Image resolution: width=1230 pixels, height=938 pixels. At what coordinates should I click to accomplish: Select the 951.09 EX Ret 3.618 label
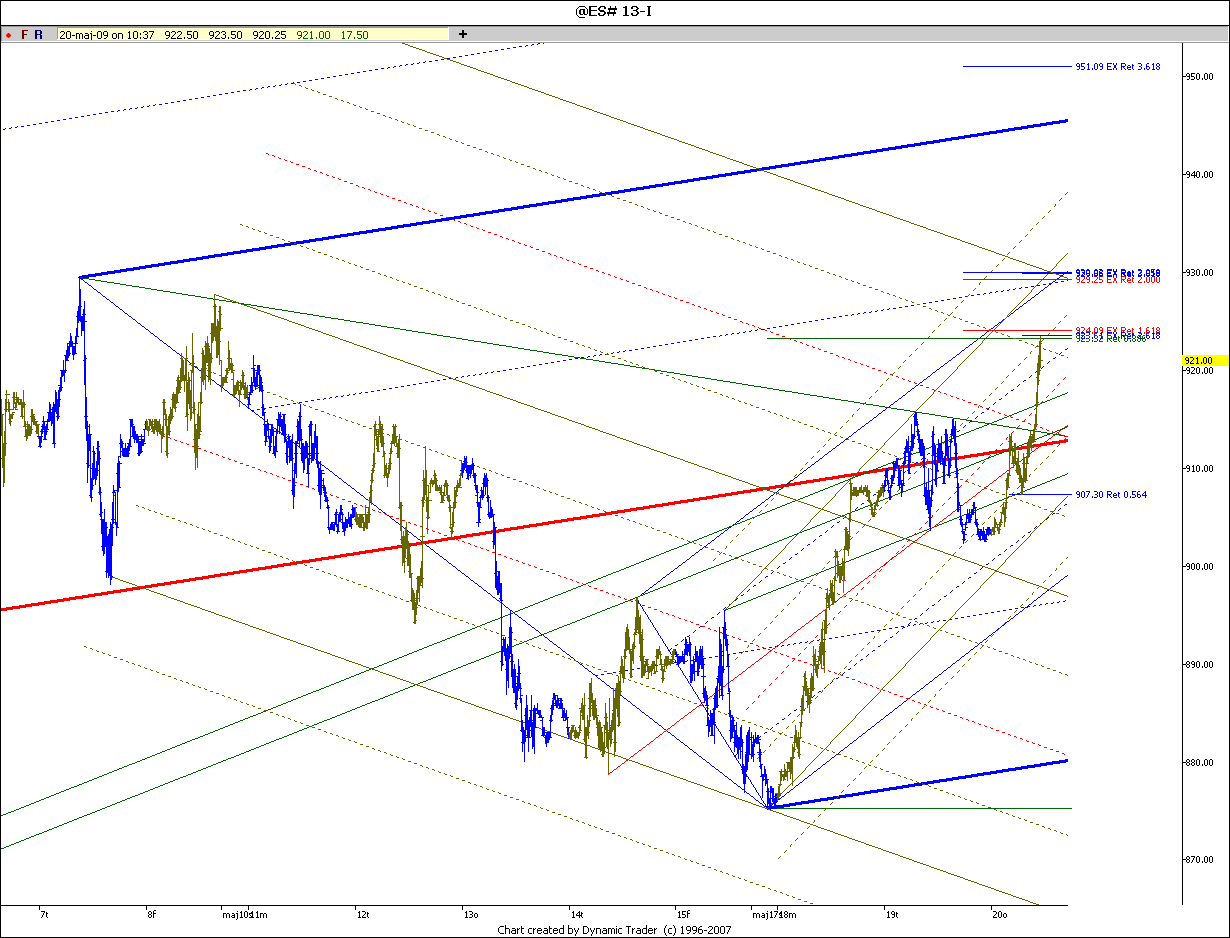coord(1118,67)
